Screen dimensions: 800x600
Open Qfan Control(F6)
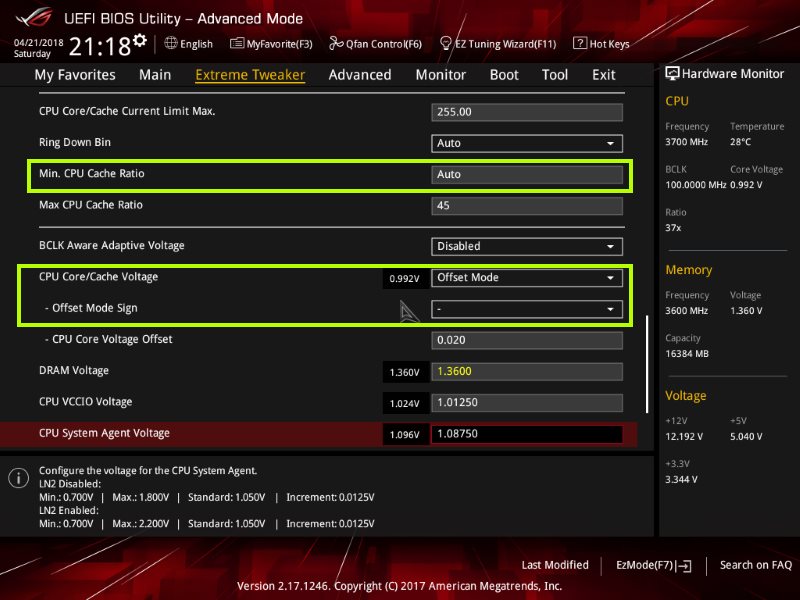(375, 44)
